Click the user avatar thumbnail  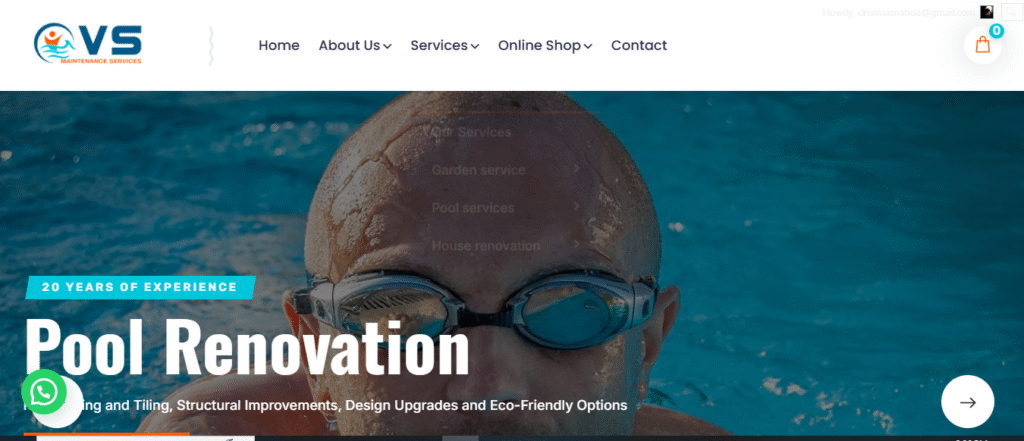pos(987,12)
